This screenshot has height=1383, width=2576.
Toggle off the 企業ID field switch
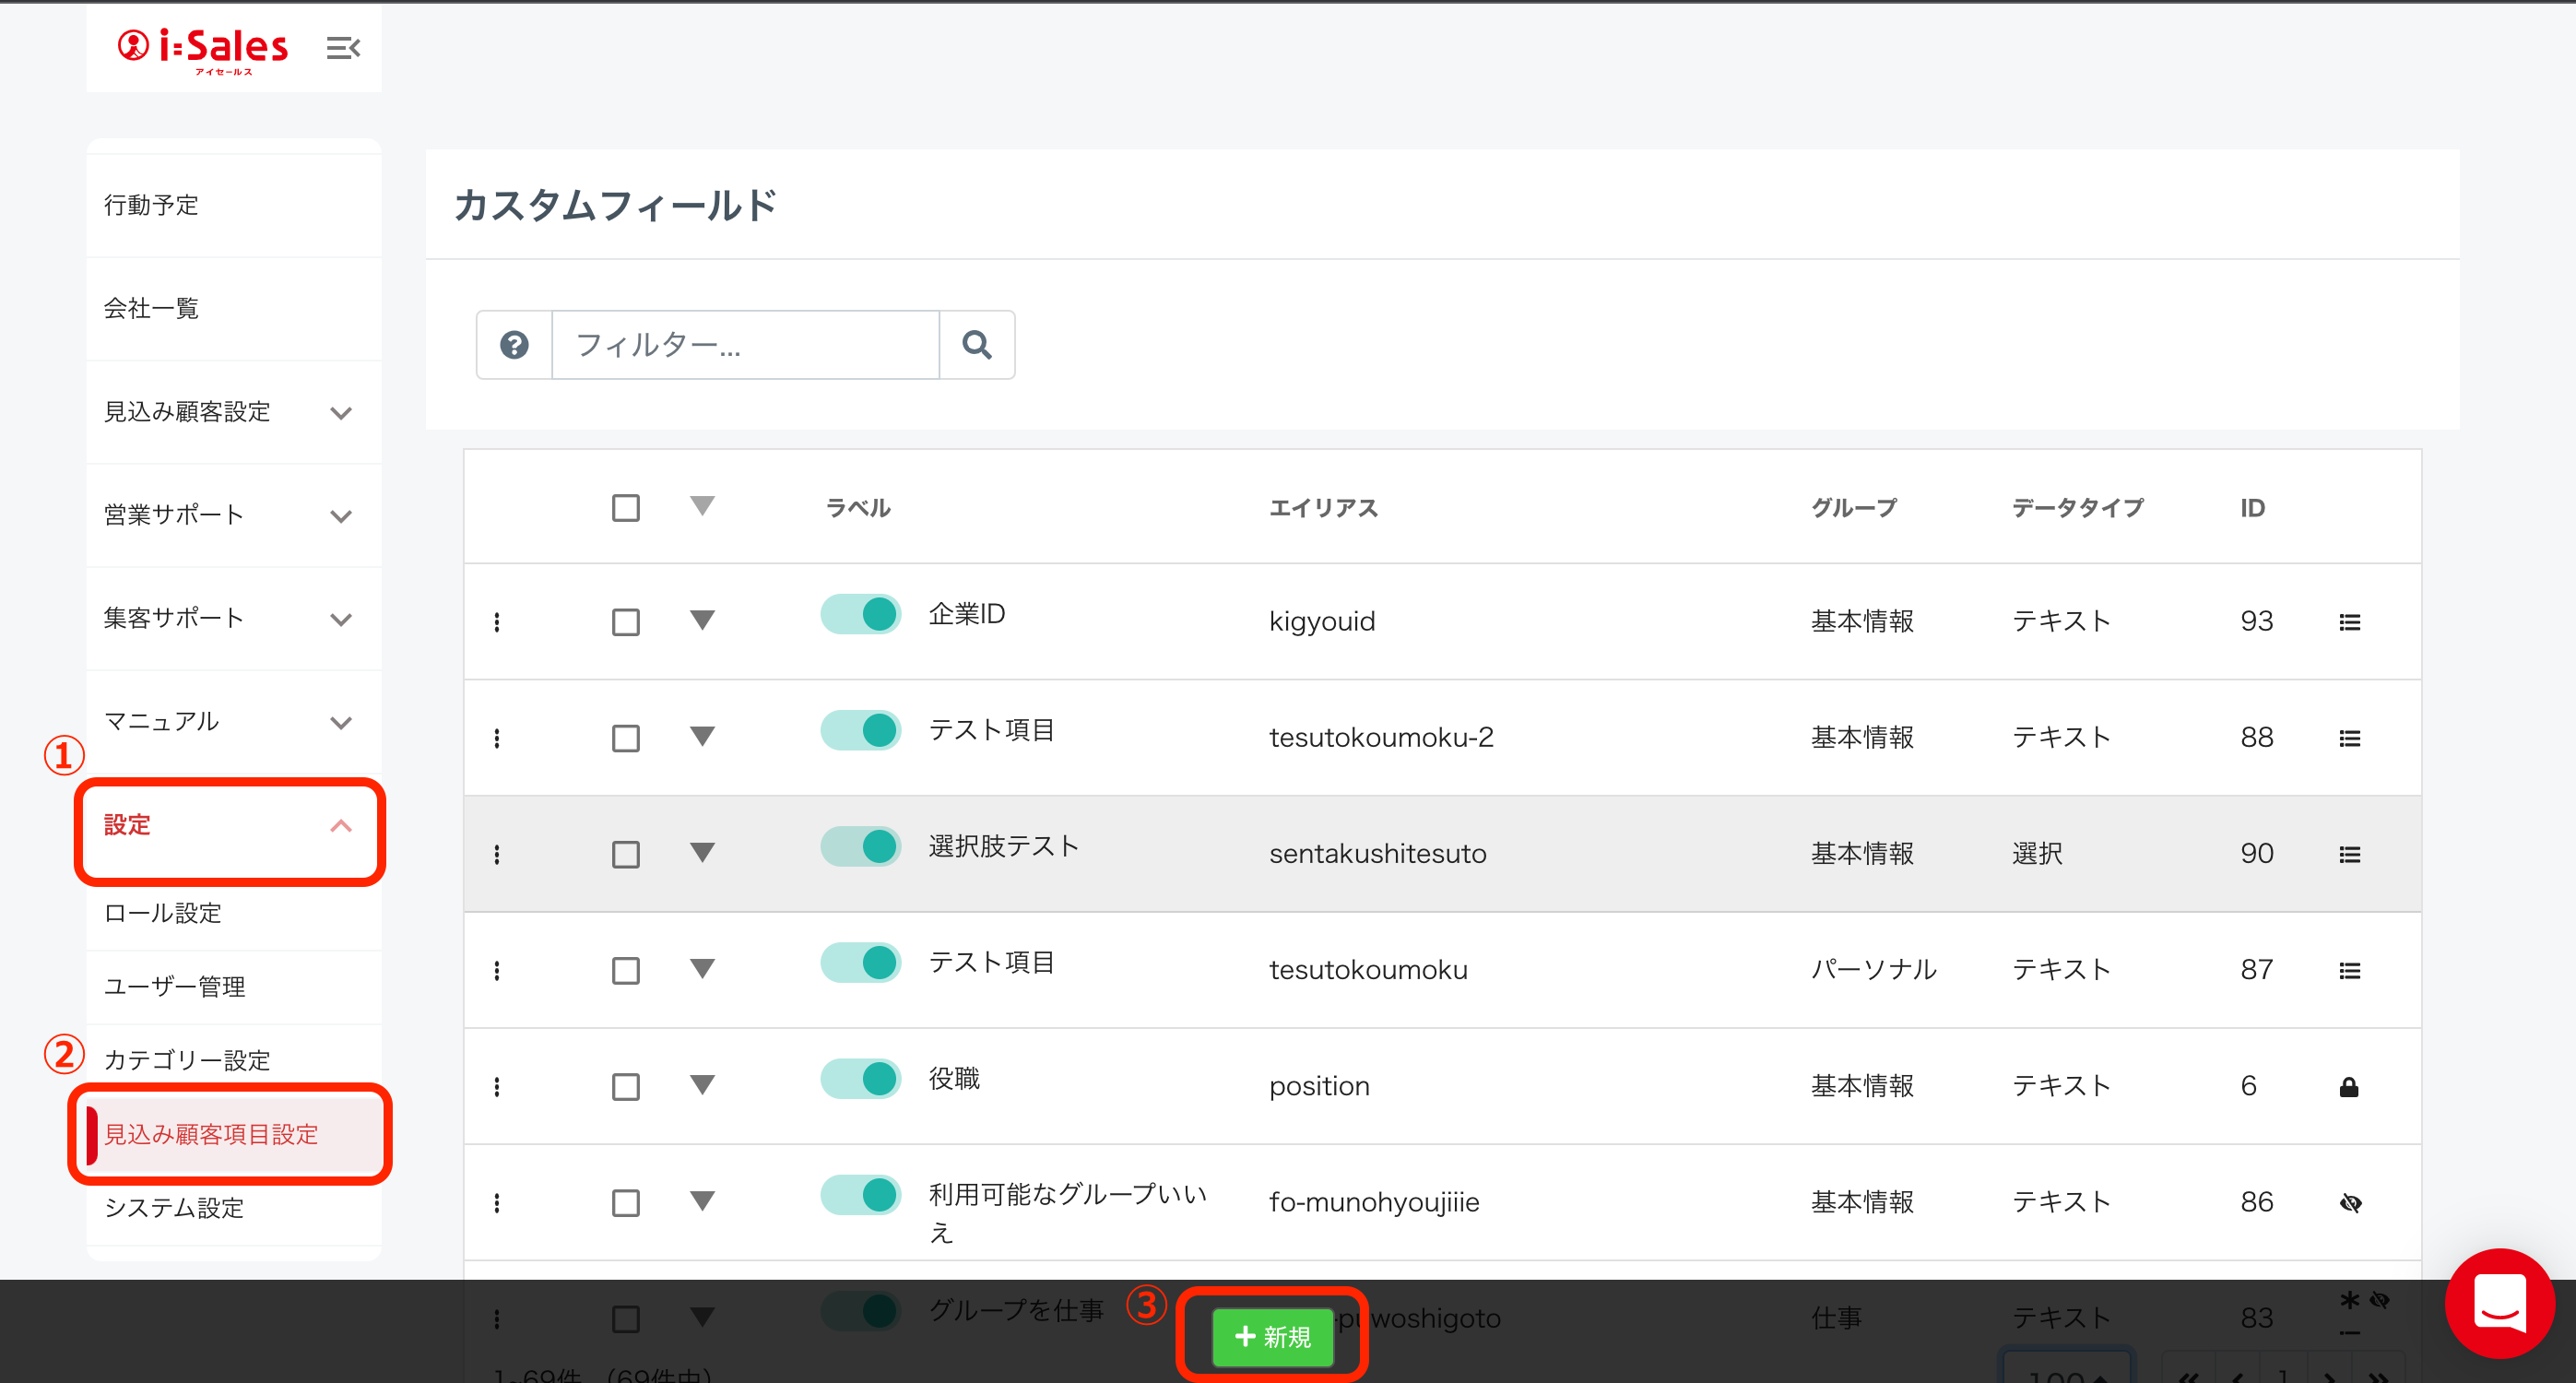(860, 614)
